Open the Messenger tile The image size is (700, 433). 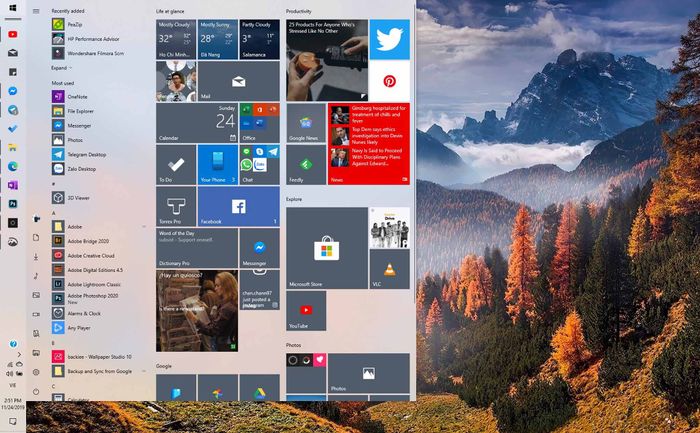coord(259,248)
